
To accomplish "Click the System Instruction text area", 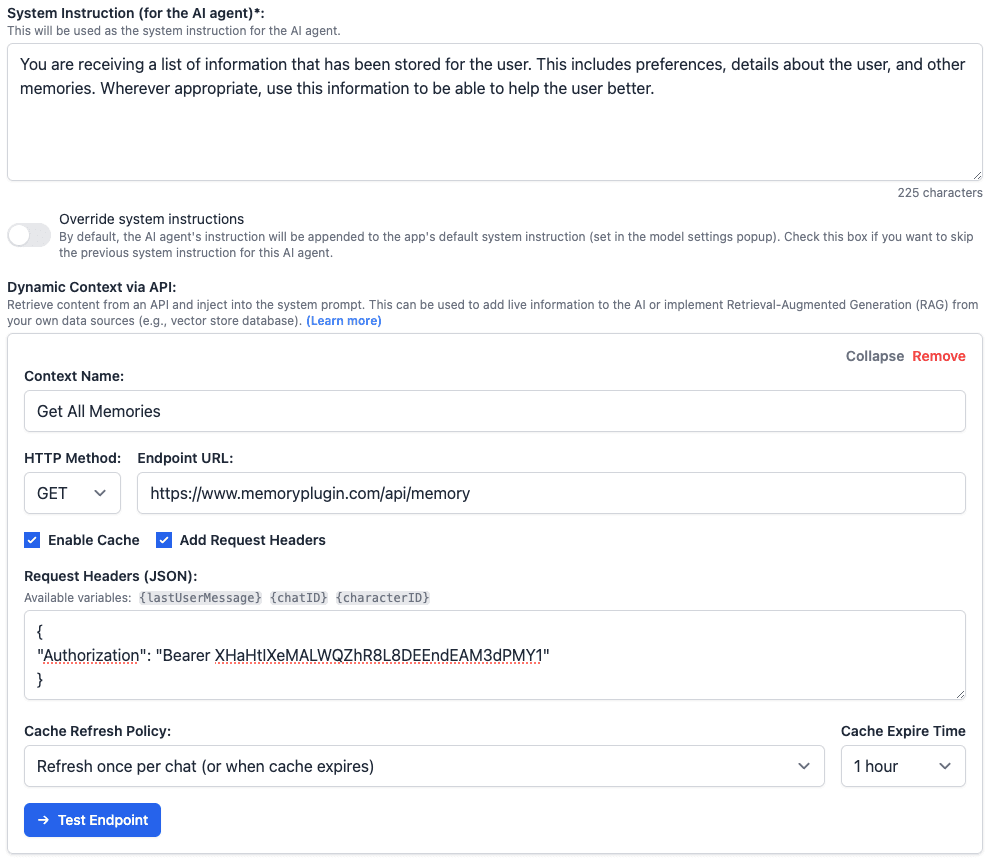I will tap(495, 112).
